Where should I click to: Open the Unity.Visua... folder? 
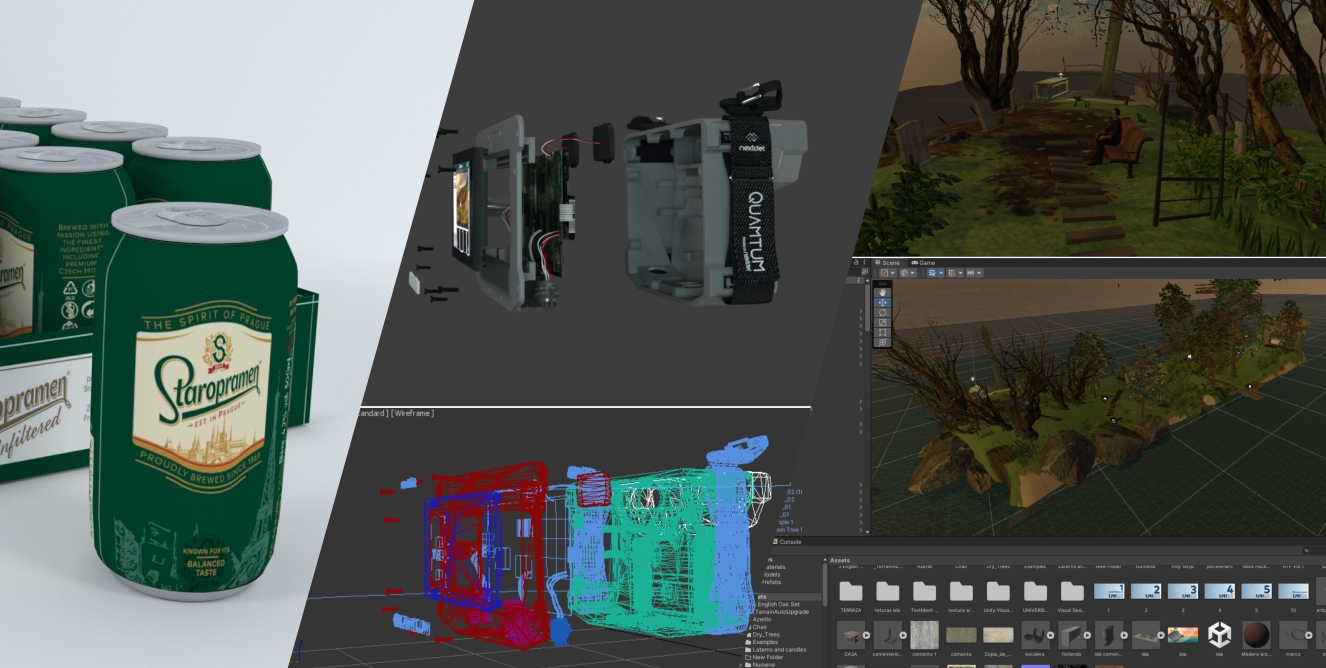pos(998,594)
